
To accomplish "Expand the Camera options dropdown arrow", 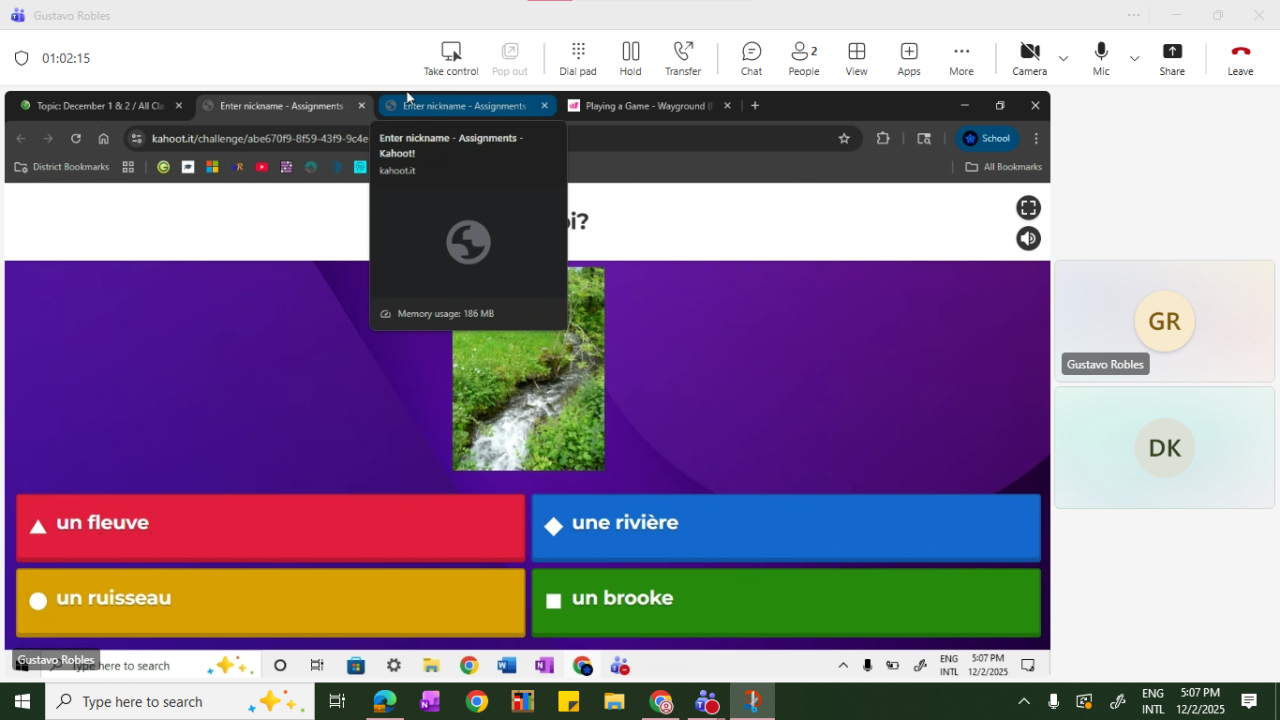I will pyautogui.click(x=1063, y=58).
